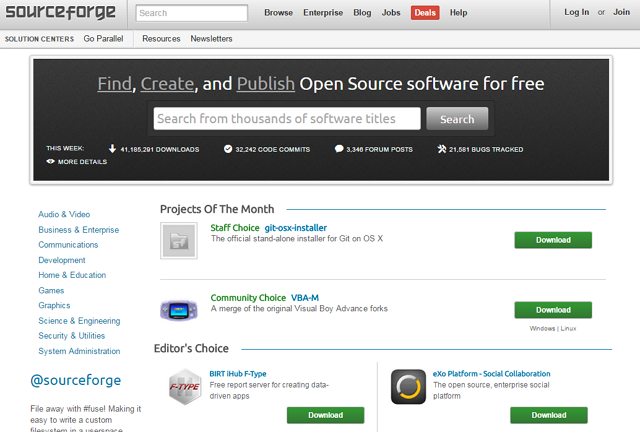The height and width of the screenshot is (432, 640).
Task: Go to the Blog page
Action: click(x=362, y=13)
